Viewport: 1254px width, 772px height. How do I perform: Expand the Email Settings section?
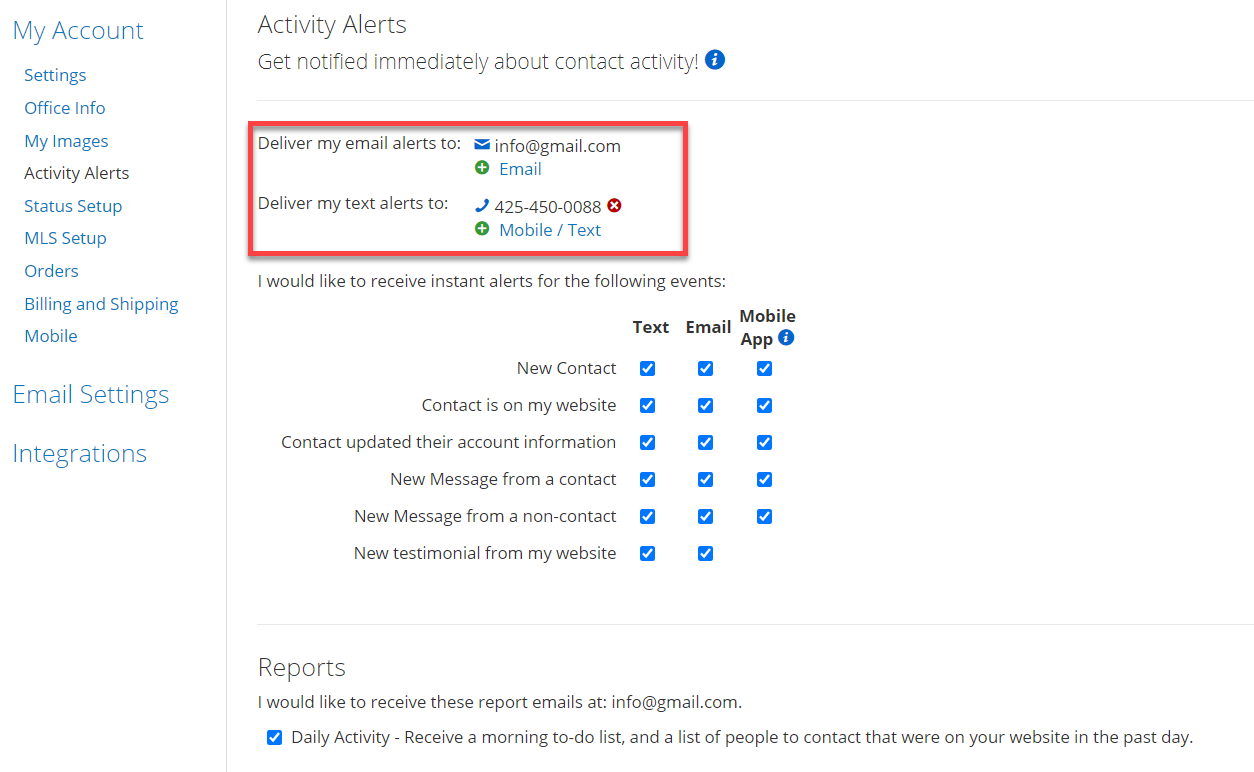(x=91, y=394)
